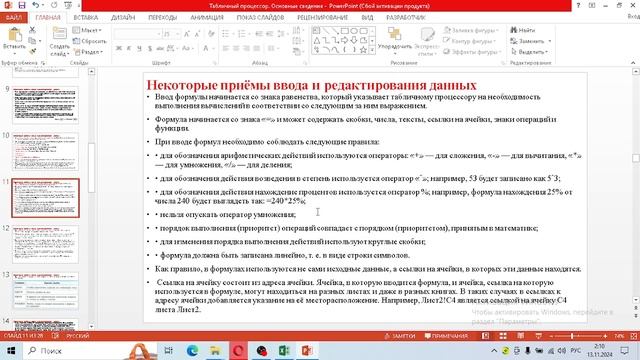The width and height of the screenshot is (640, 360).
Task: Start slideshow from quick access toolbar icon
Action: click(x=68, y=5)
